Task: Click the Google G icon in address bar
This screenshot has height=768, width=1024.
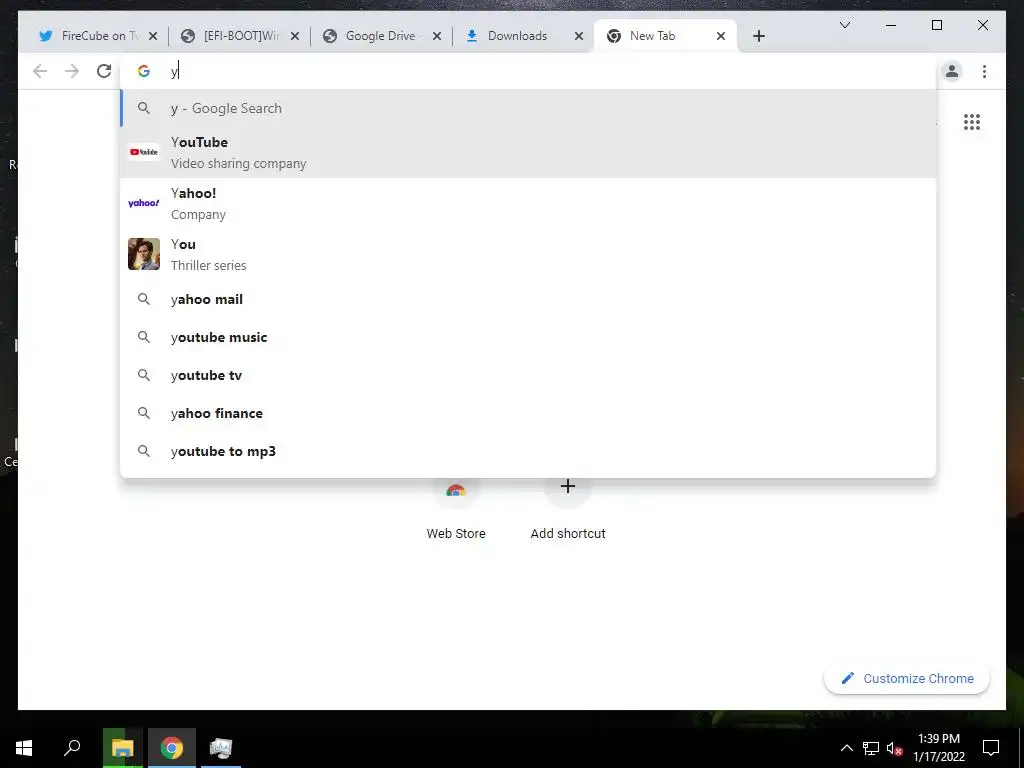Action: [x=144, y=71]
